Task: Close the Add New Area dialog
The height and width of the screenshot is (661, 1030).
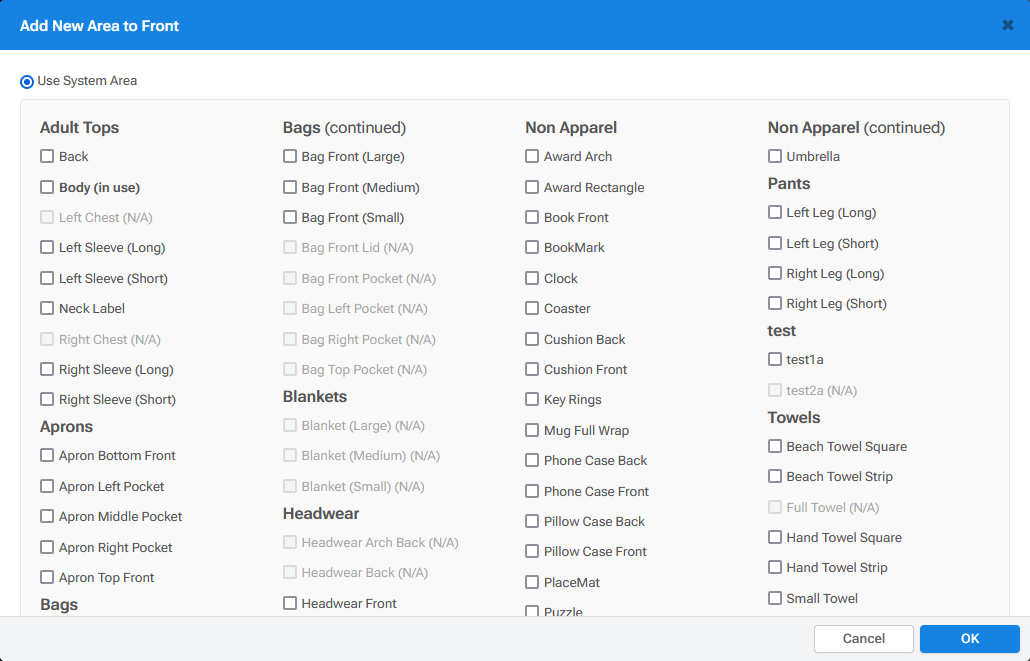Action: coord(1007,25)
